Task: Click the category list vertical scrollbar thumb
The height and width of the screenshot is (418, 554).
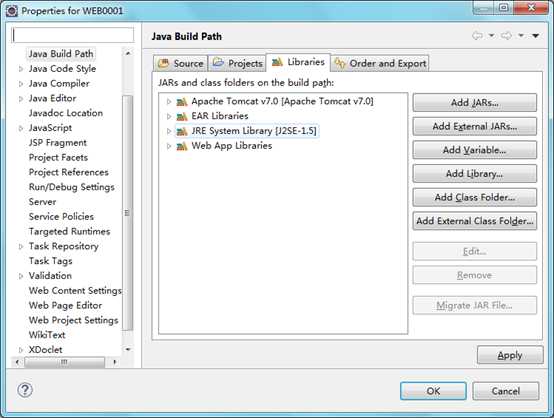Action: pos(128,212)
